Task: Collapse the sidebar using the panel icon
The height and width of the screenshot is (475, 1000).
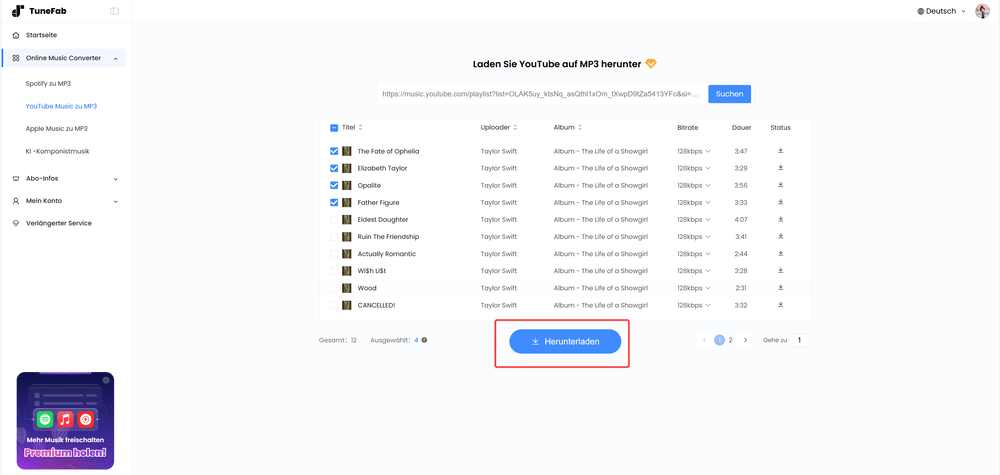Action: click(x=114, y=11)
